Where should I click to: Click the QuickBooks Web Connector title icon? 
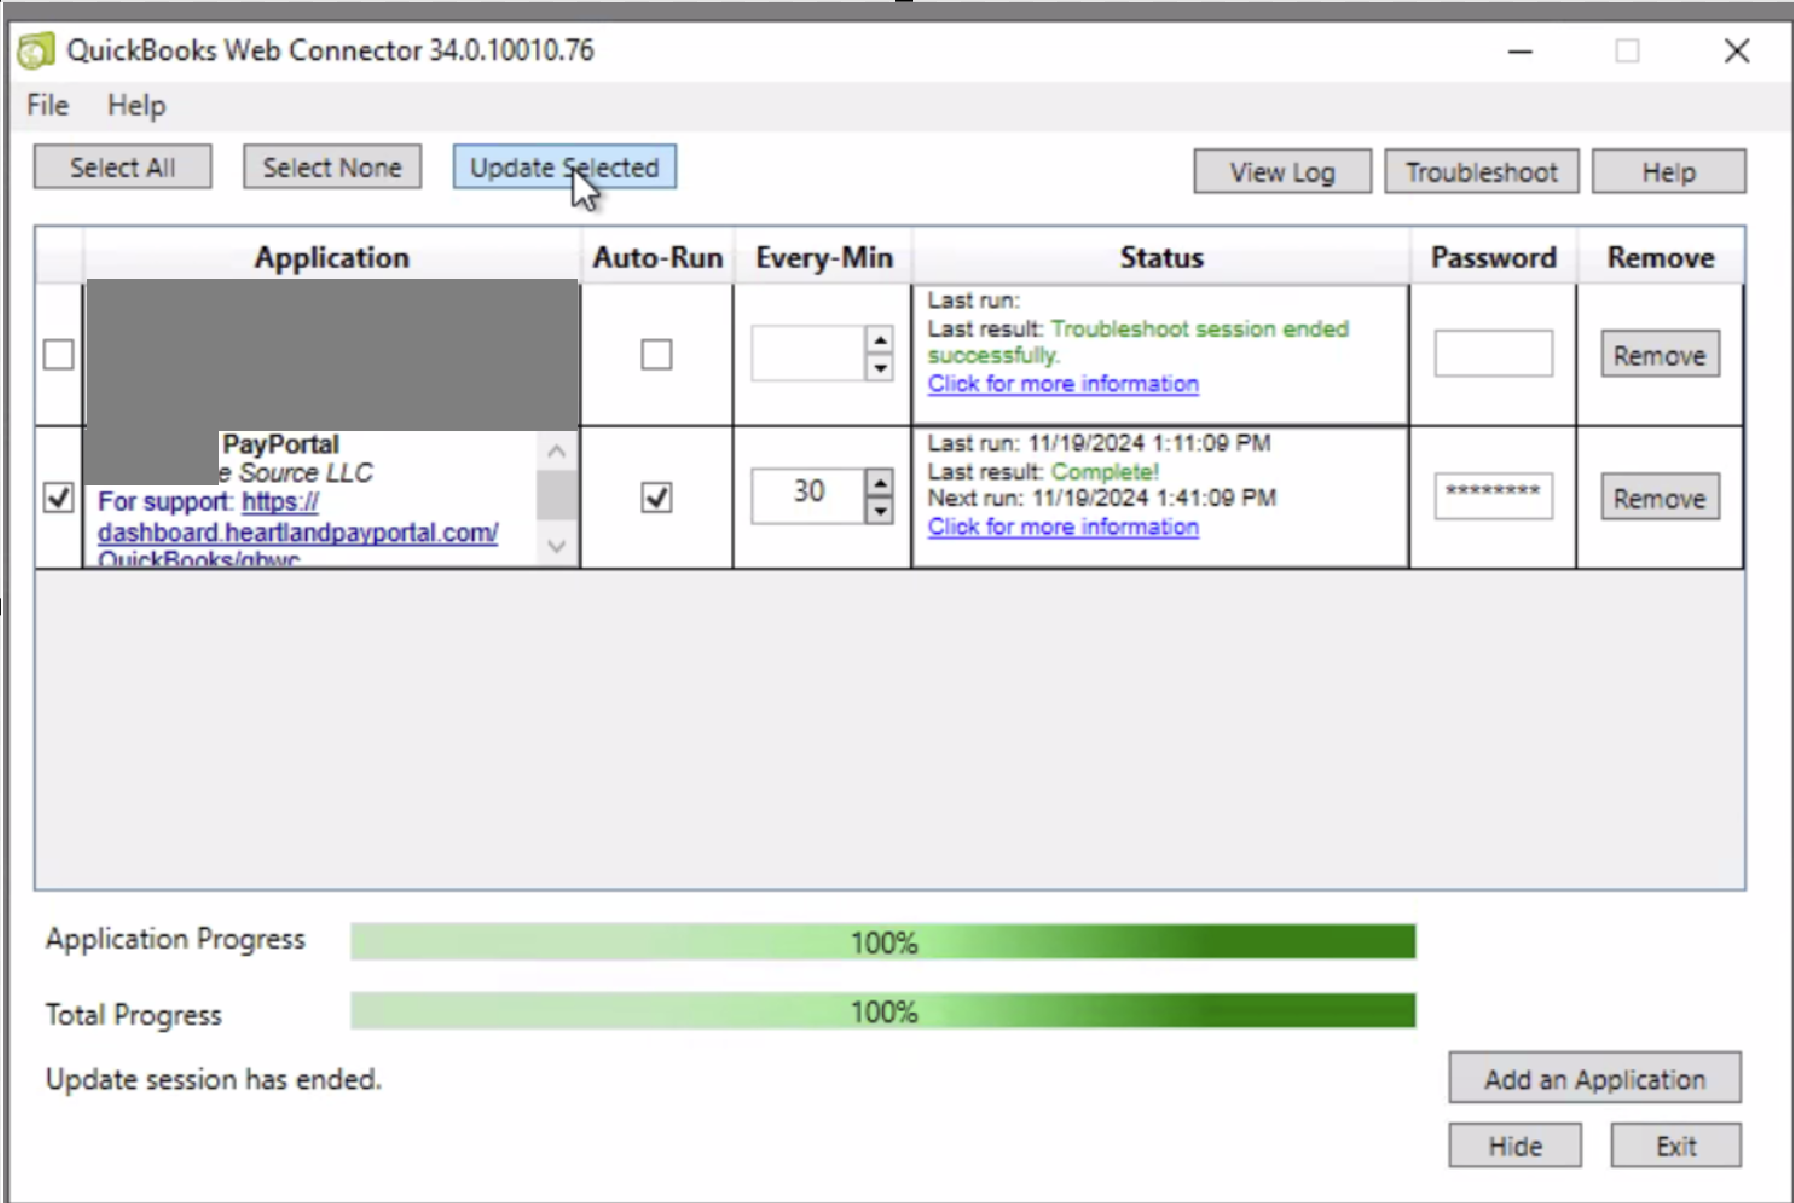[x=36, y=51]
